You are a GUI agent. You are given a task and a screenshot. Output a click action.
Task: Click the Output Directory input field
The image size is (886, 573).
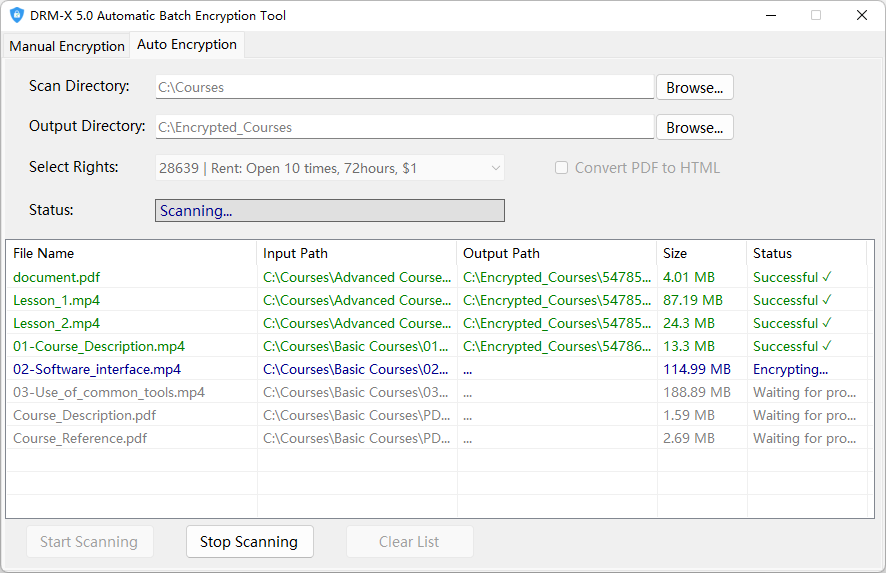pyautogui.click(x=405, y=127)
